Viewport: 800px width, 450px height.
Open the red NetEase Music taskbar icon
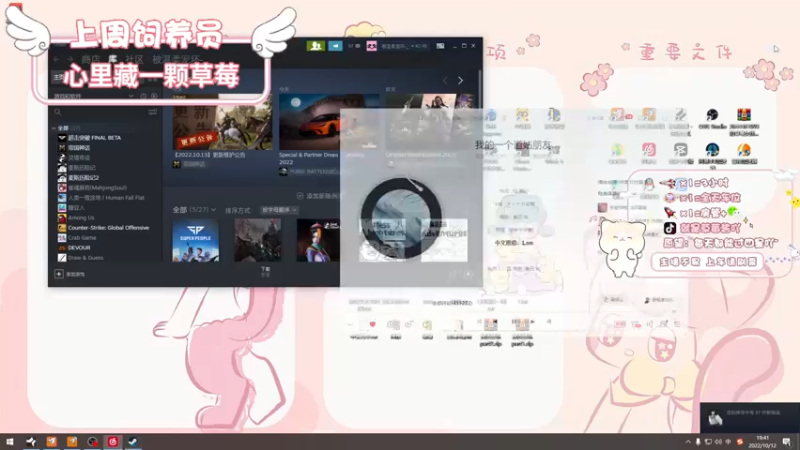click(x=113, y=442)
